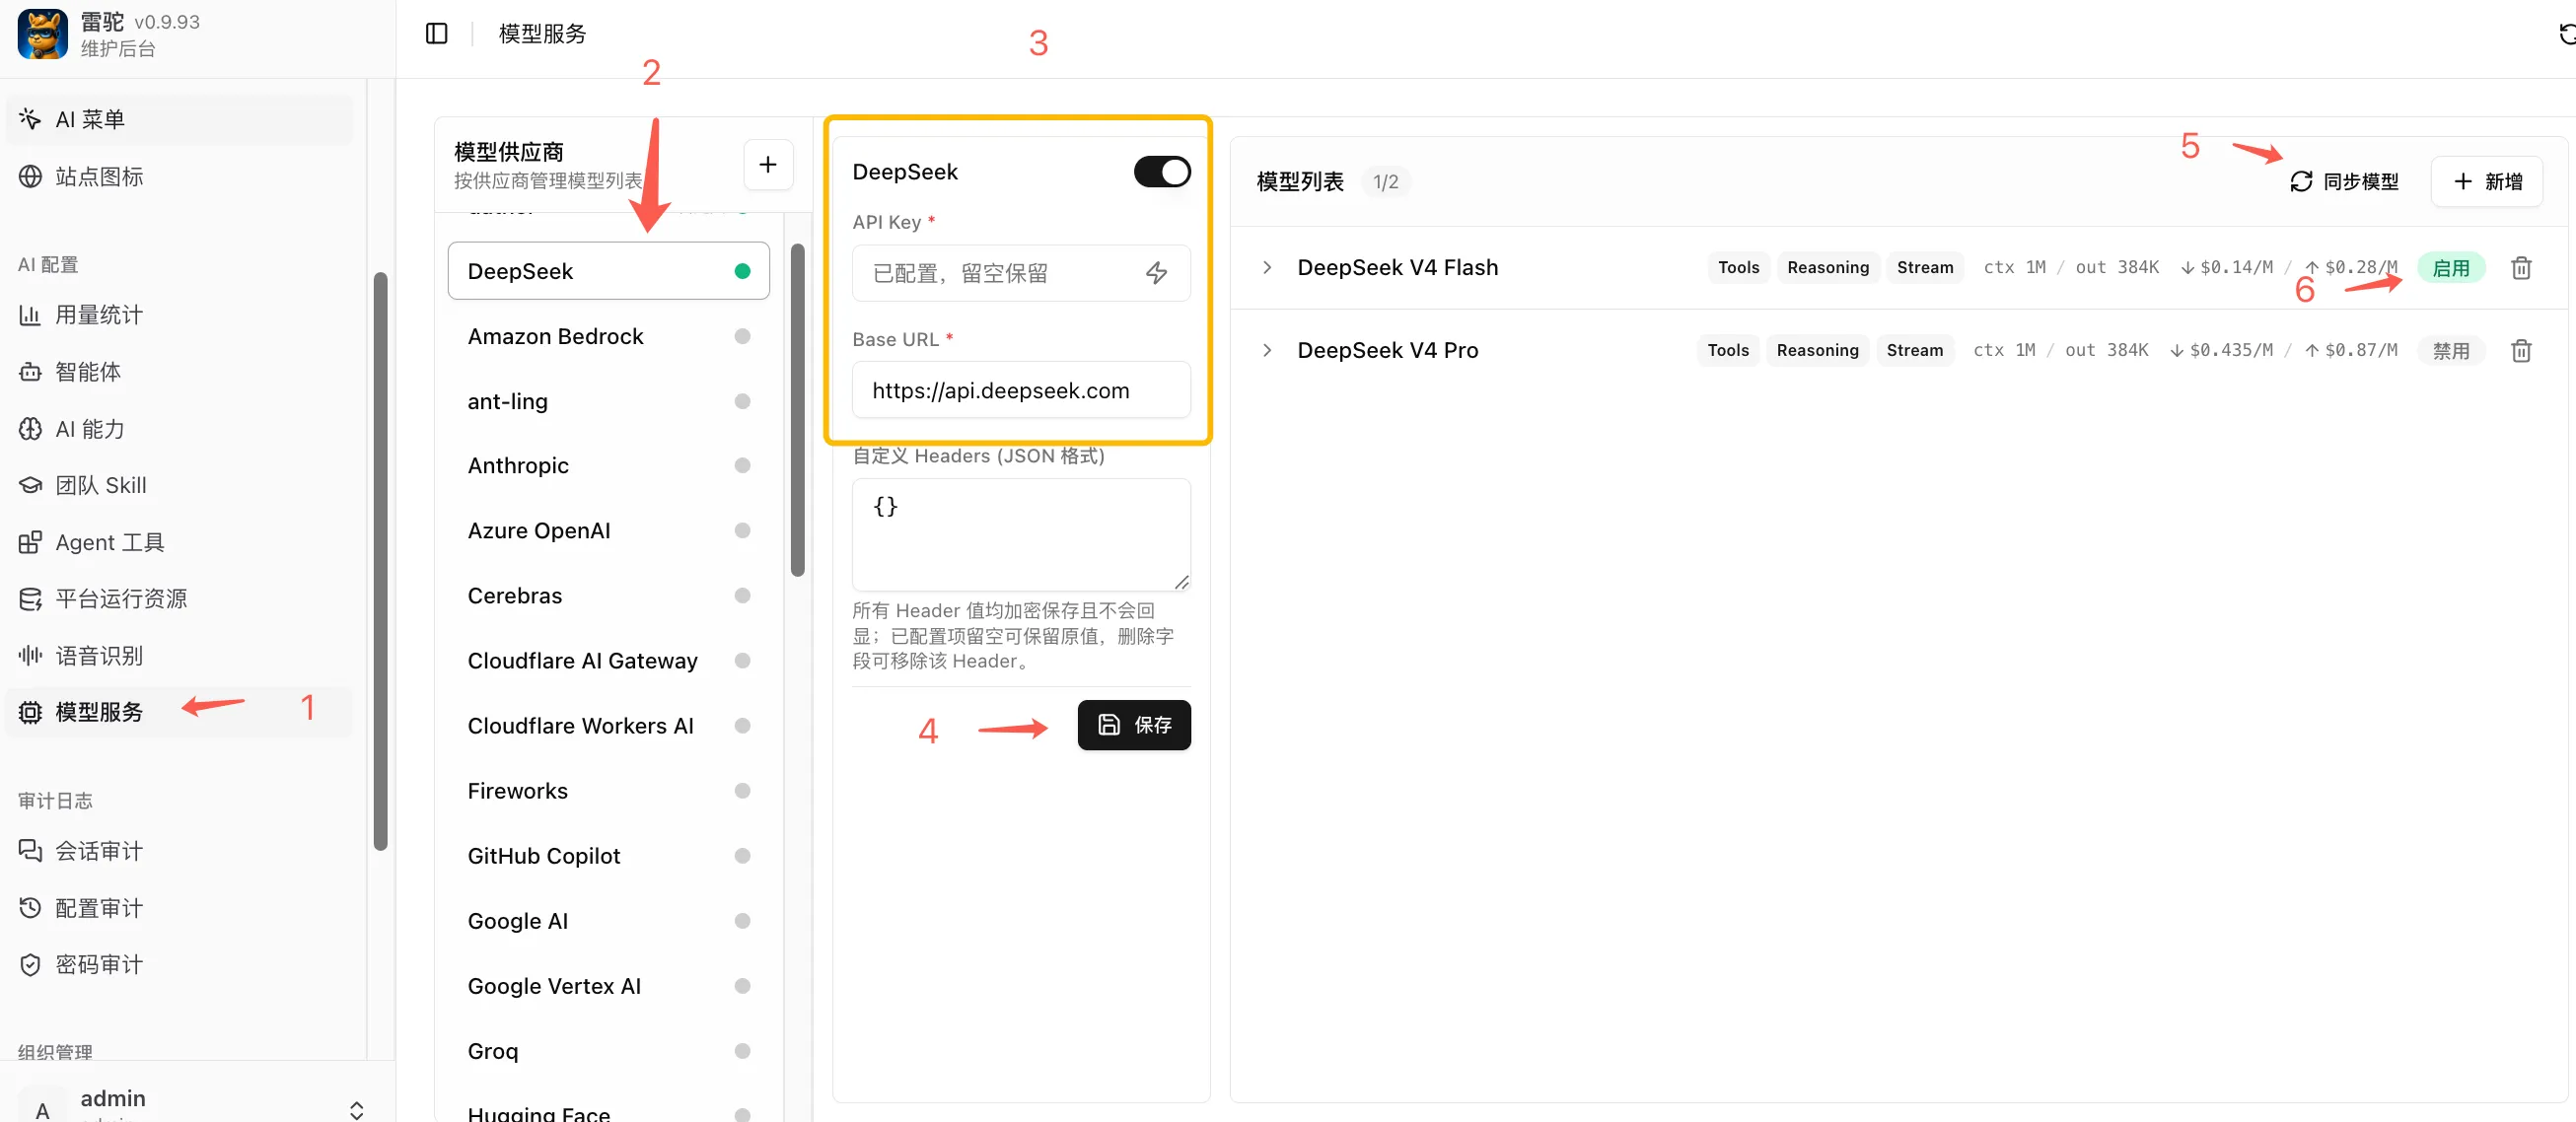2576x1122 pixels.
Task: Delete the DeepSeek V4 Pro model
Action: pos(2521,351)
